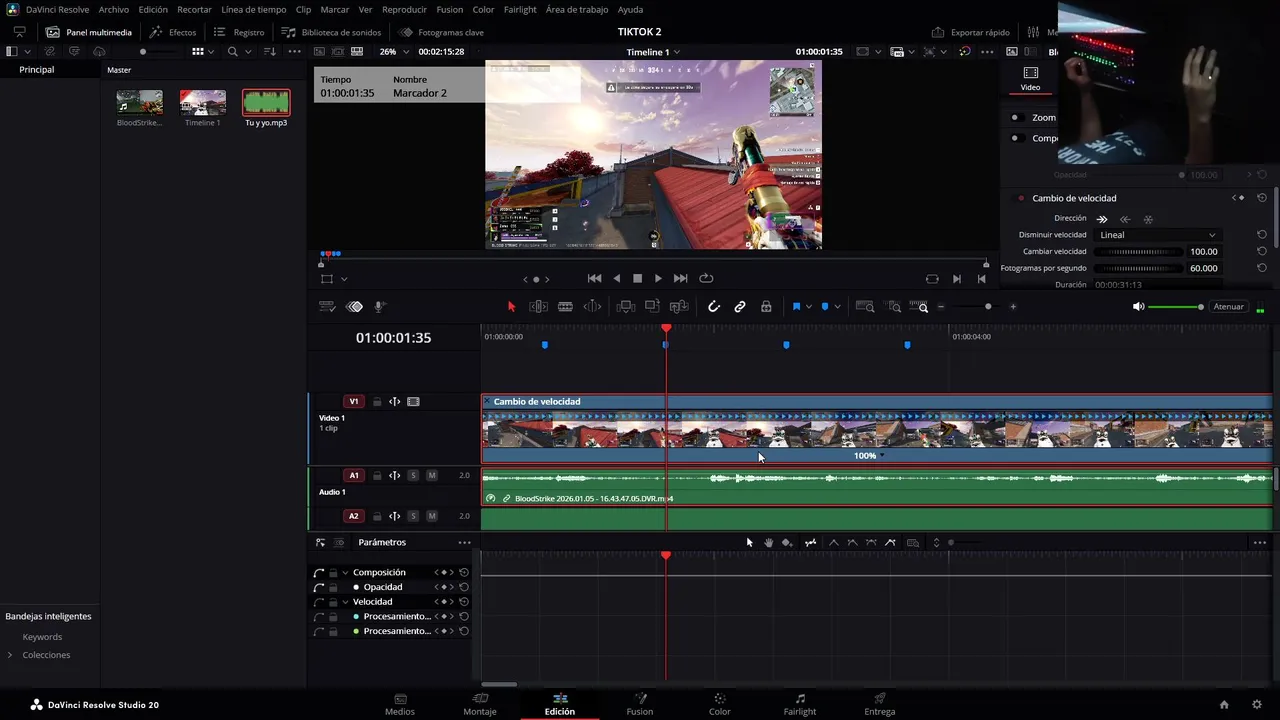The height and width of the screenshot is (720, 1280).
Task: Open the Efectos panel
Action: click(x=173, y=32)
